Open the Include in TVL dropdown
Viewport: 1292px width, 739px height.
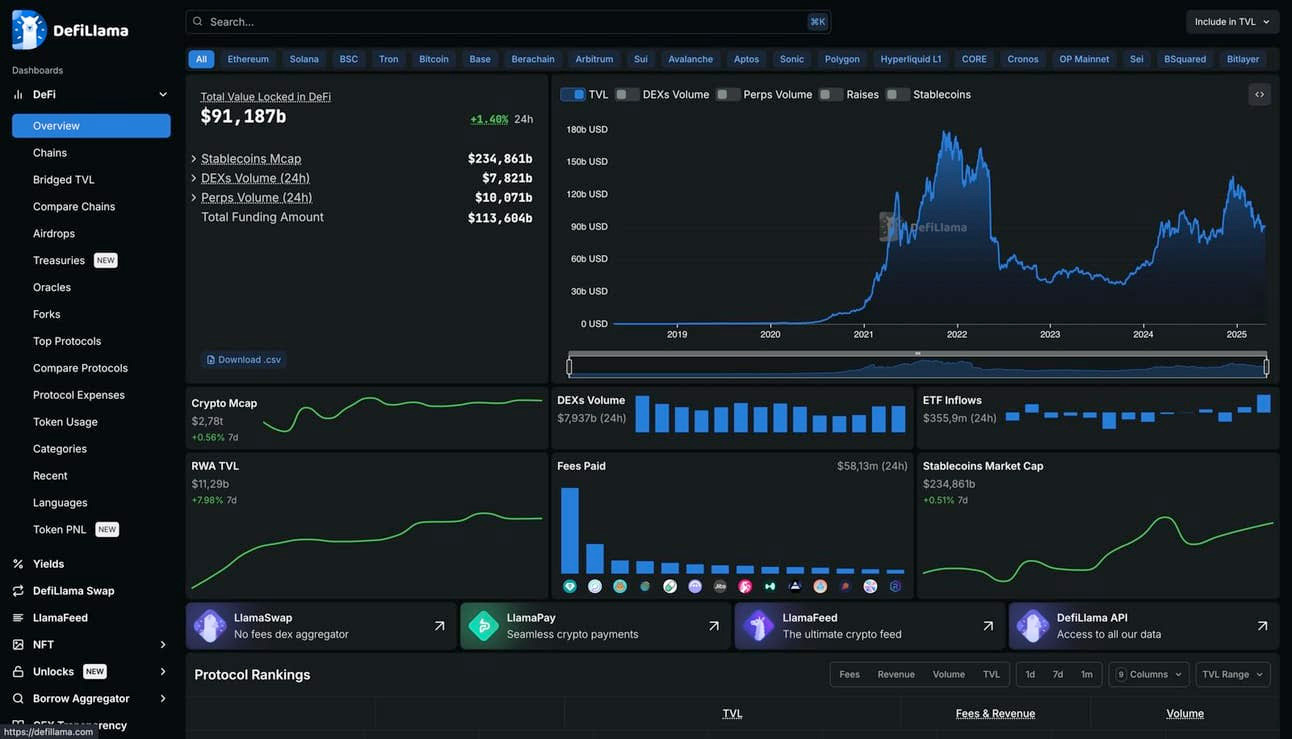pyautogui.click(x=1232, y=22)
